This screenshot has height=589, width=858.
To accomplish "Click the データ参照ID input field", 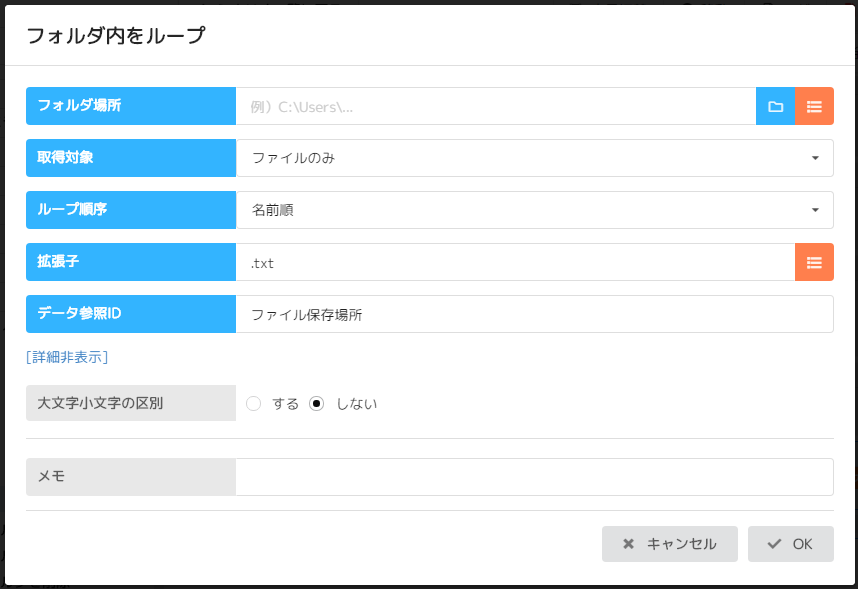I will click(534, 314).
